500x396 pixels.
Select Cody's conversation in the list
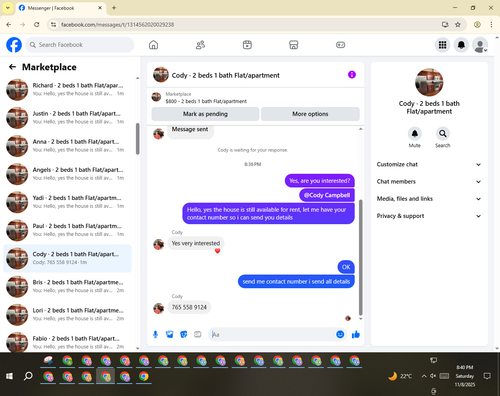(67, 258)
